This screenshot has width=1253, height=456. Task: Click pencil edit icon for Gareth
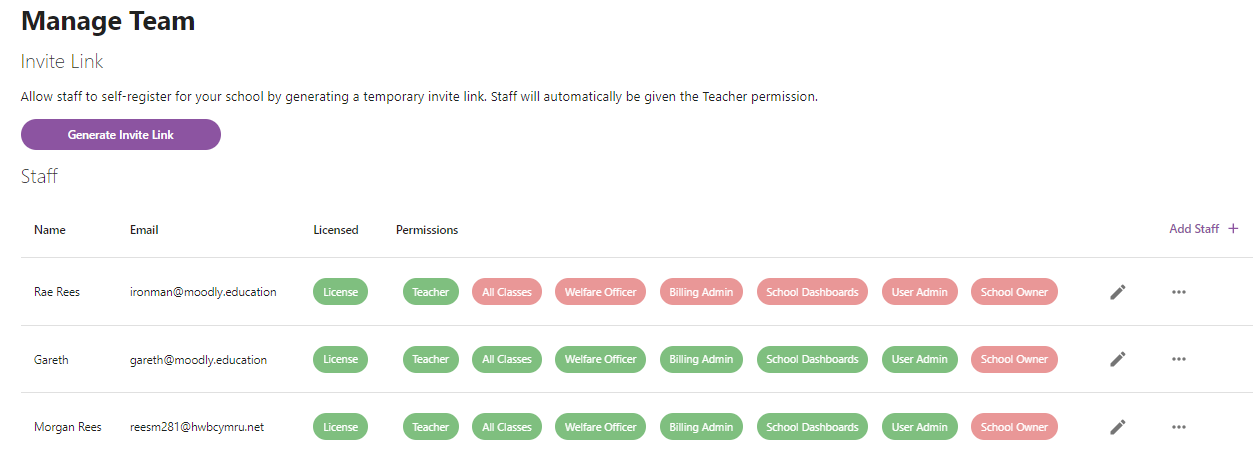[x=1117, y=359]
